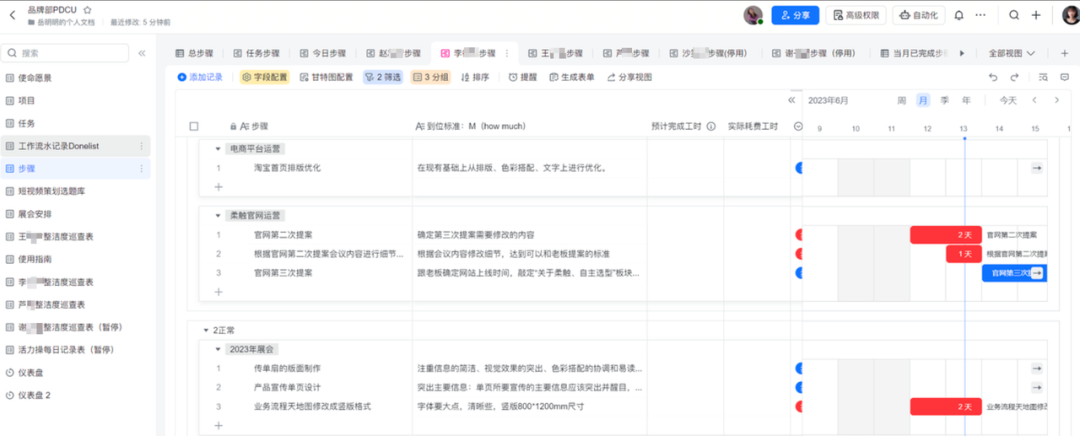Open the 2 筛选 filter

pyautogui.click(x=383, y=77)
